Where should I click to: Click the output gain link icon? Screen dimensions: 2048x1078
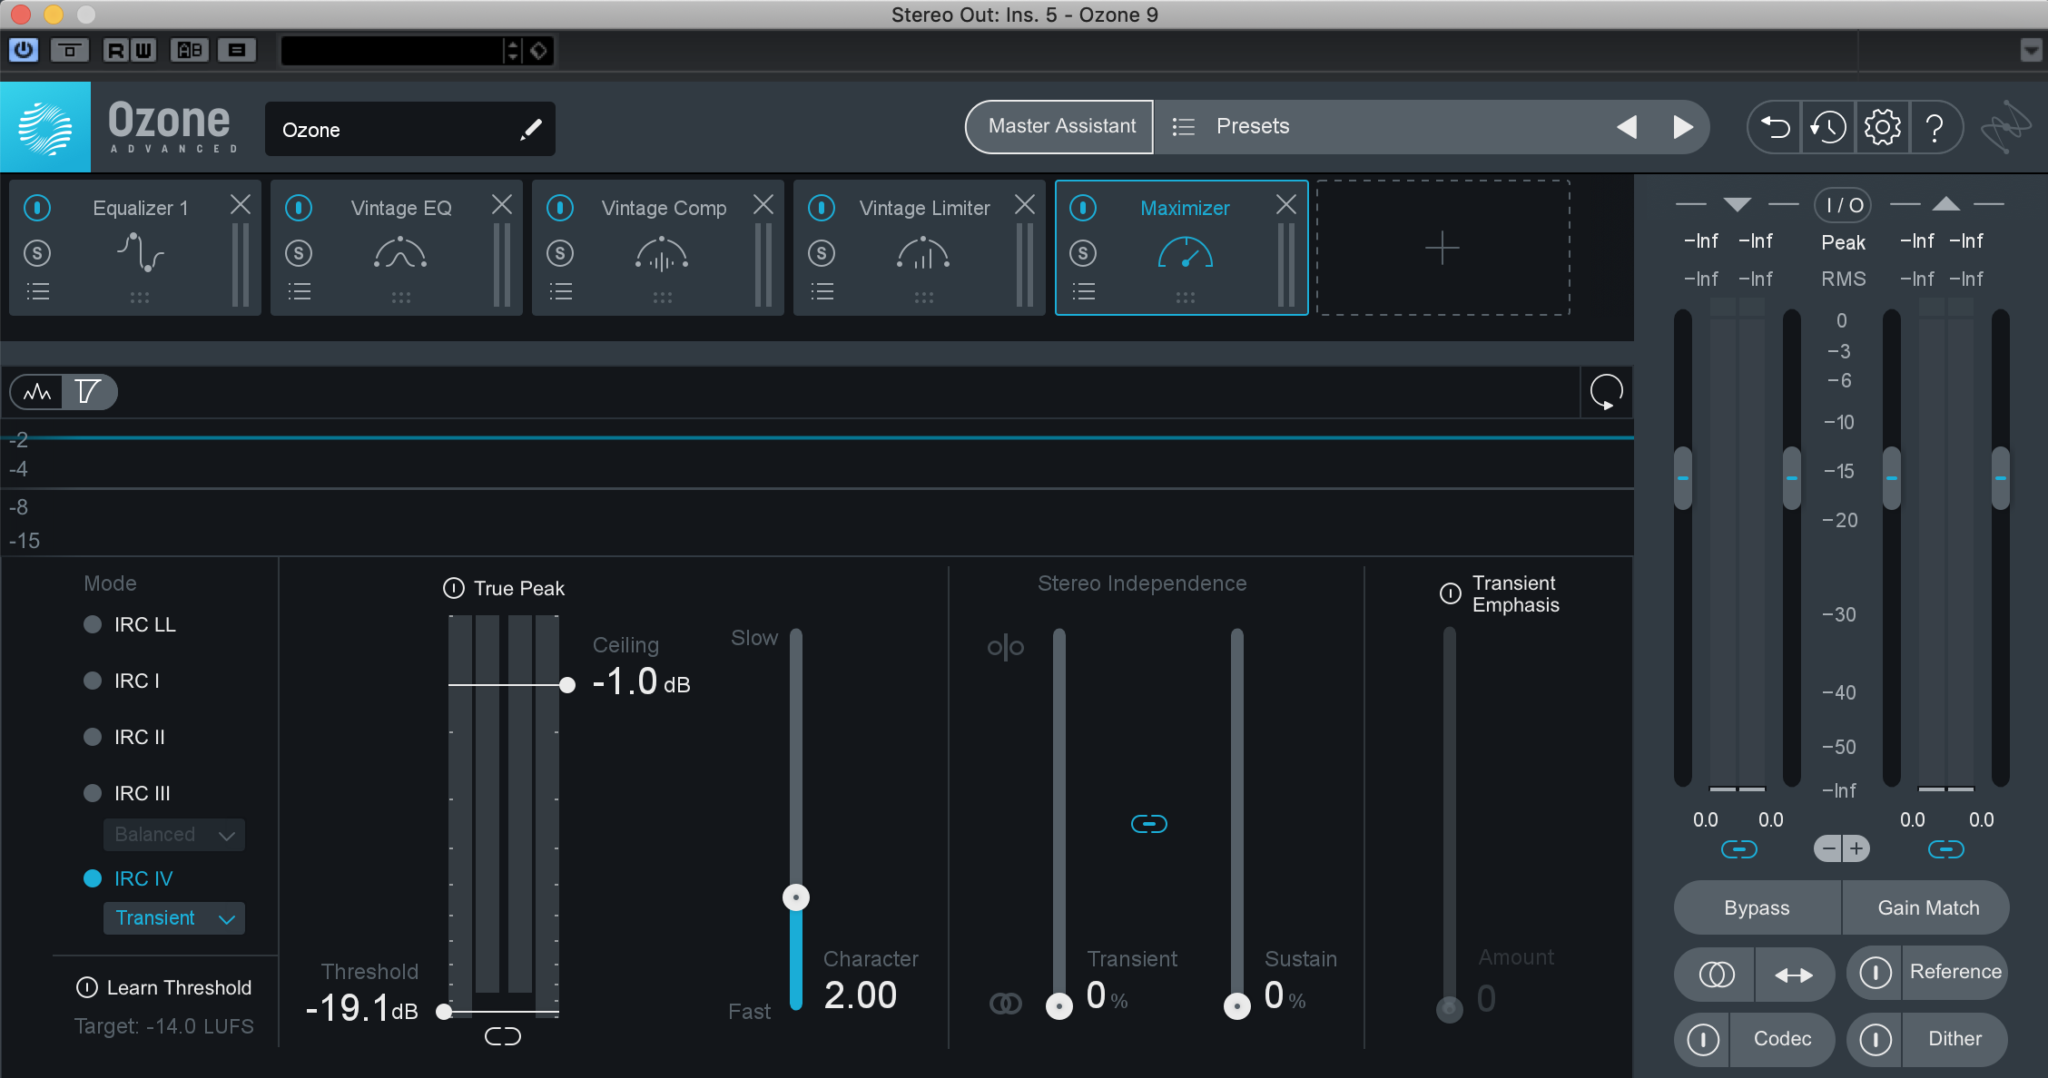click(1946, 849)
